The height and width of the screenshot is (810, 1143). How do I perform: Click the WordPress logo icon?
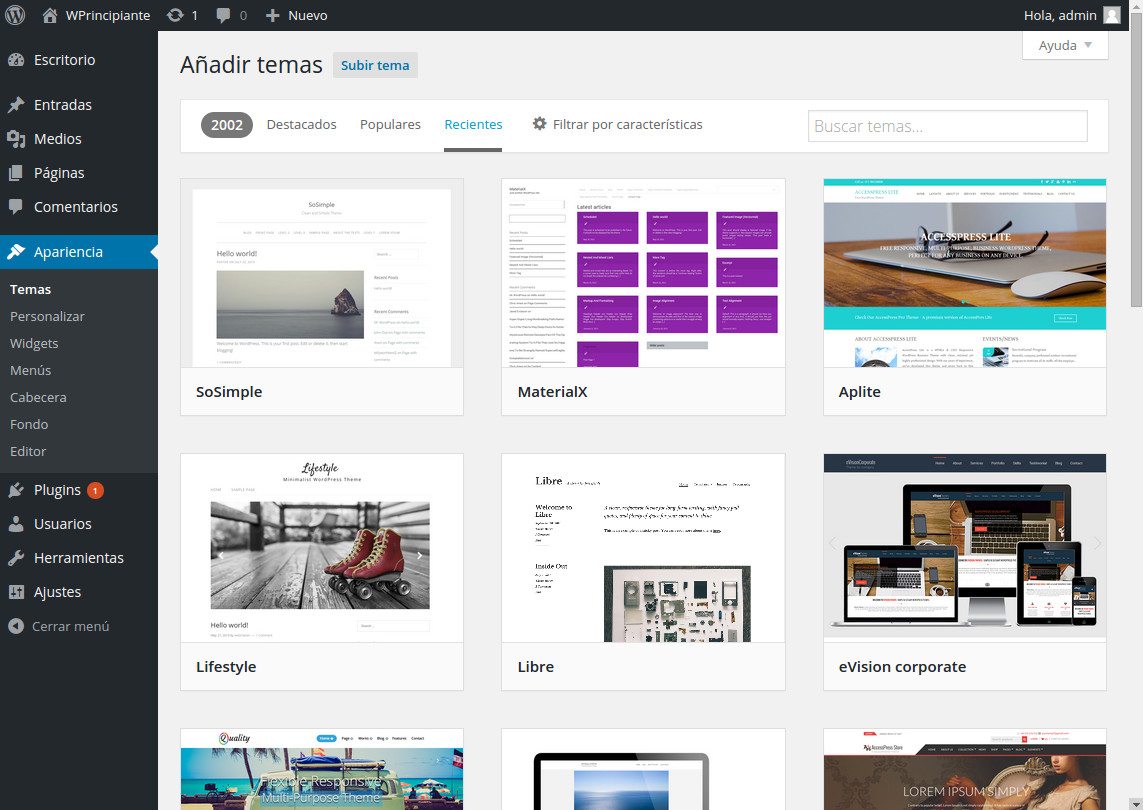pos(15,15)
